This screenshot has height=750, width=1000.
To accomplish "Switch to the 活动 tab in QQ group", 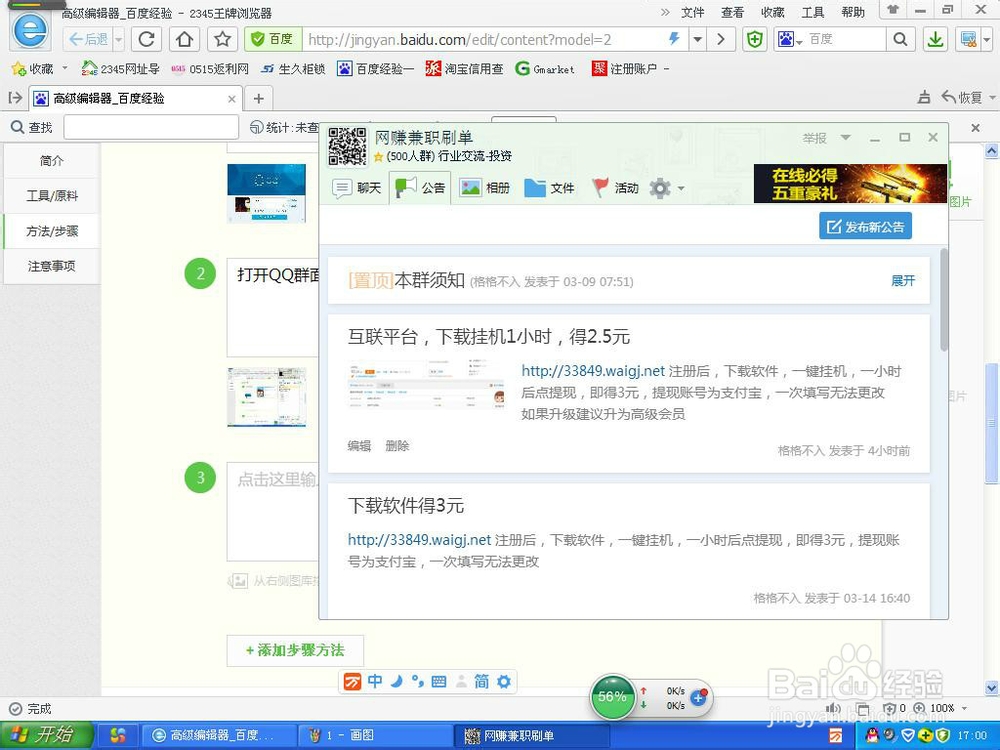I will pos(615,188).
